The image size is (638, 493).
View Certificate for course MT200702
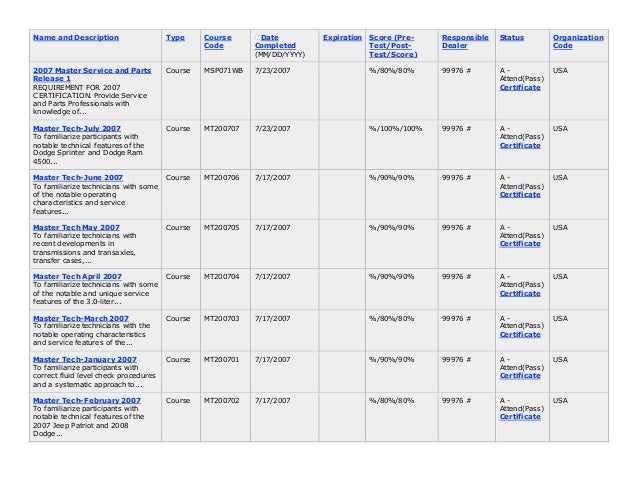pos(520,417)
